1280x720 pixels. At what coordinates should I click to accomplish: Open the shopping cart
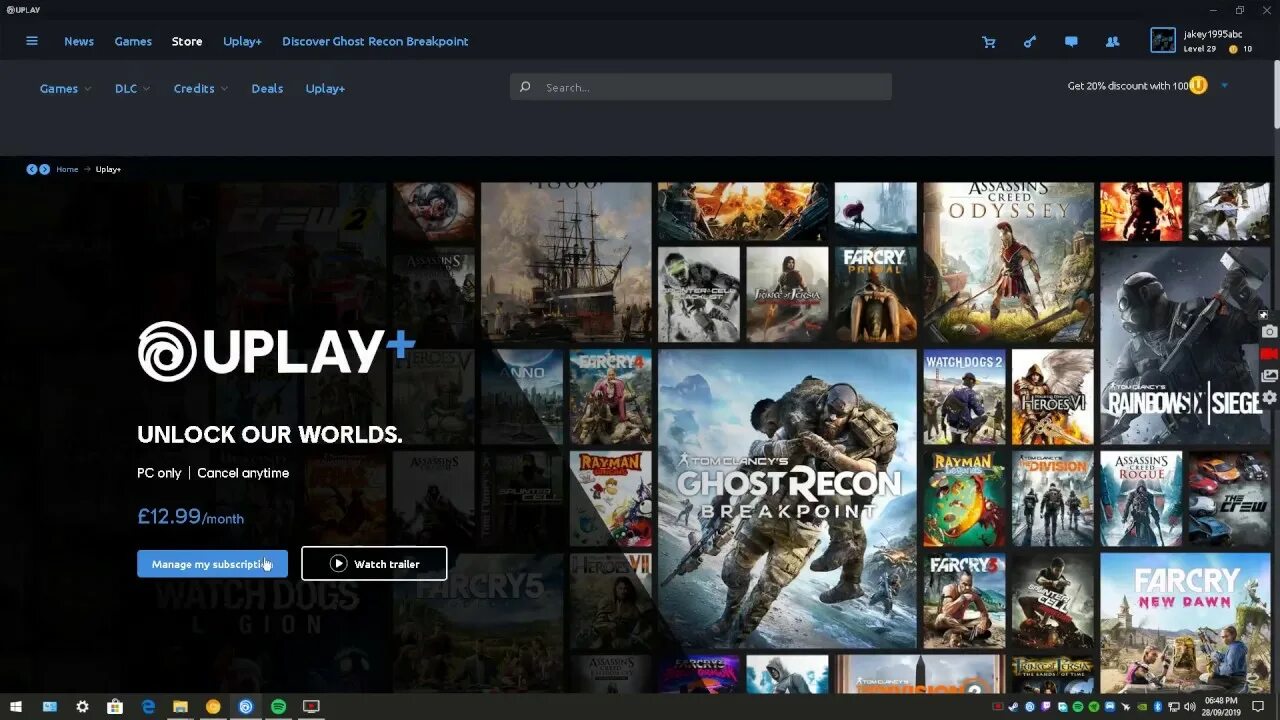coord(989,42)
